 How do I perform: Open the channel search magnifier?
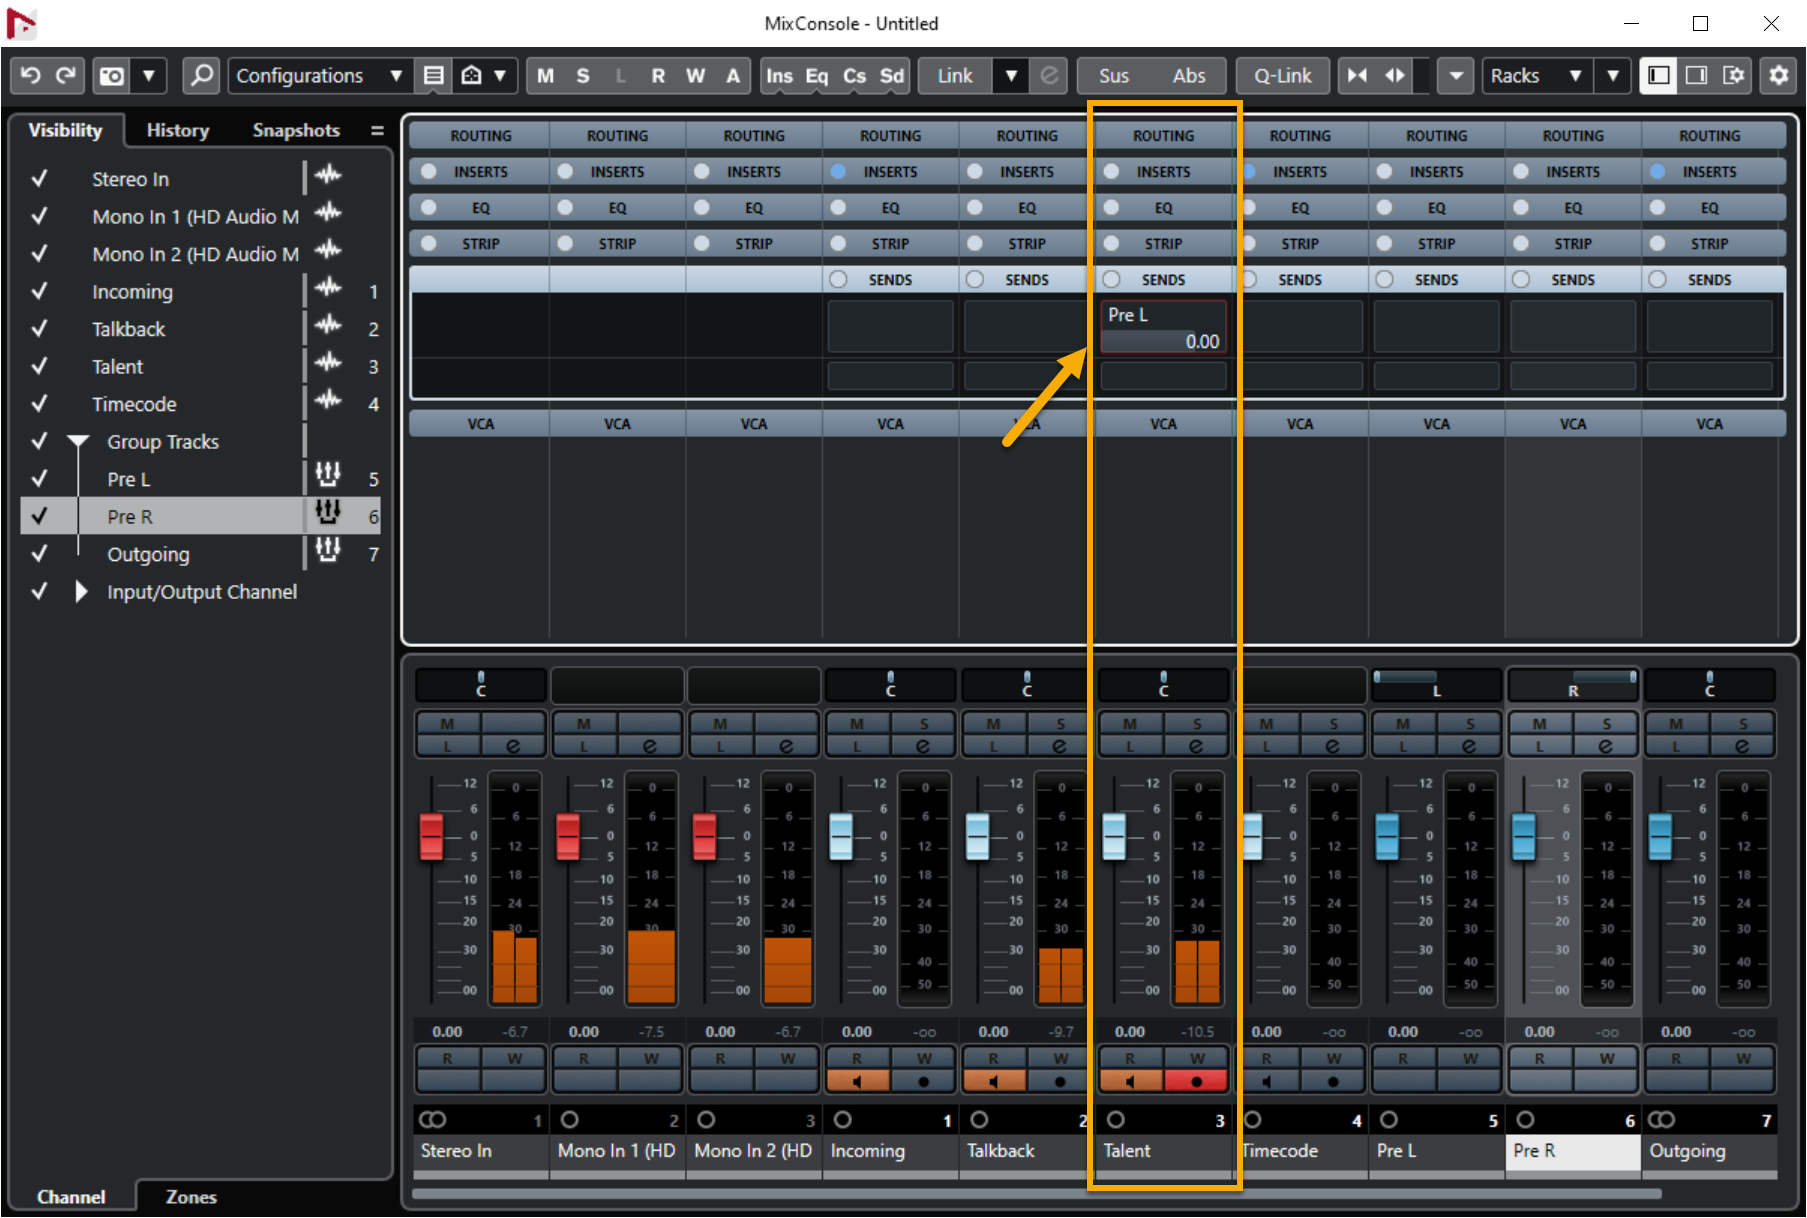(202, 76)
